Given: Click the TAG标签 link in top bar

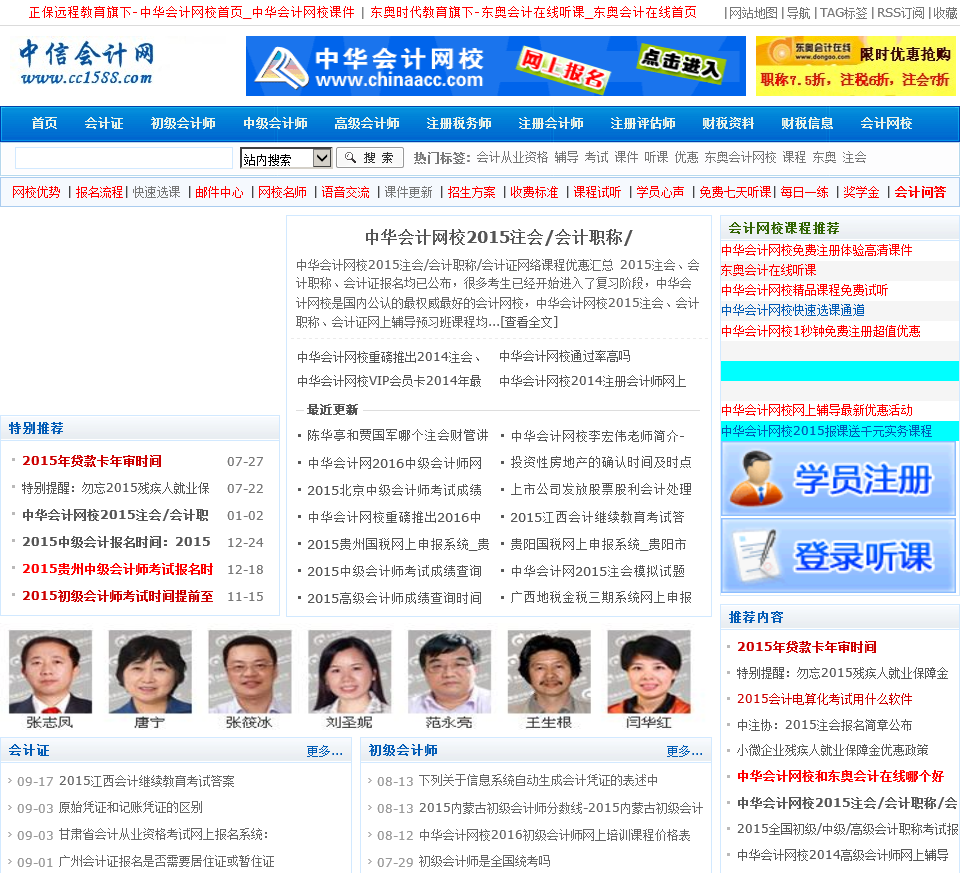Looking at the screenshot, I should pyautogui.click(x=844, y=13).
